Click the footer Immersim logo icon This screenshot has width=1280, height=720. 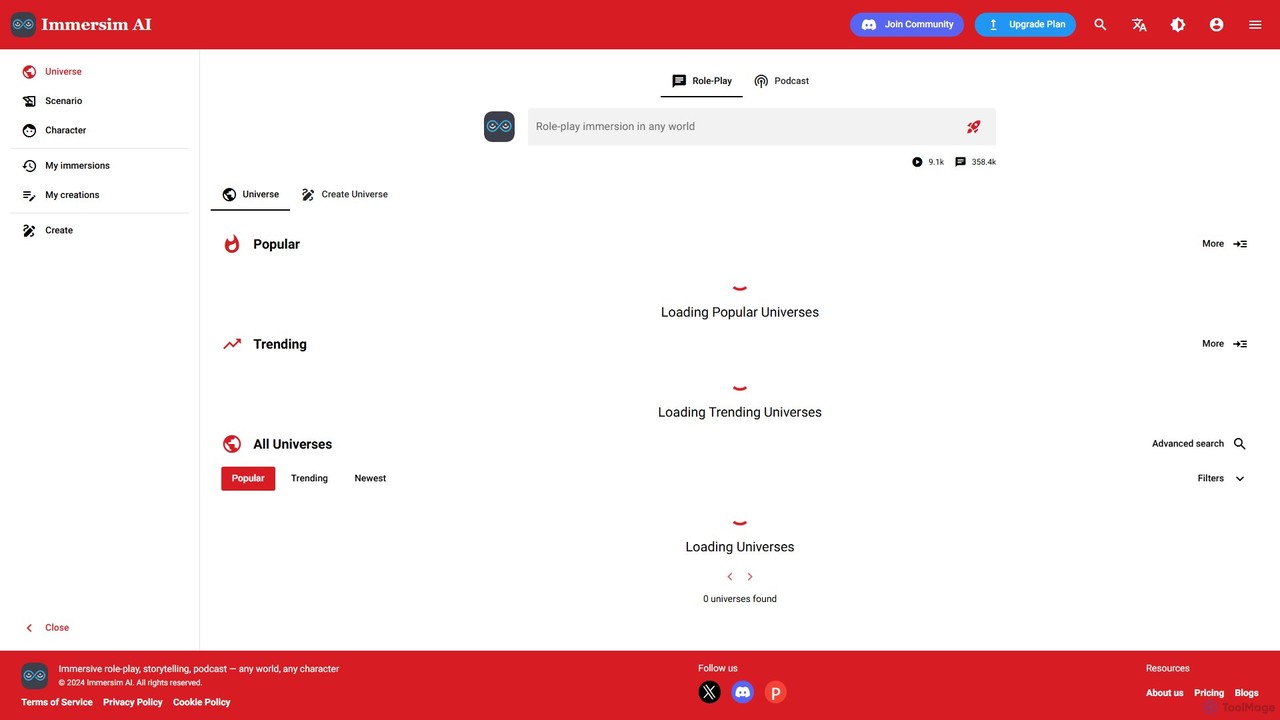(x=35, y=677)
